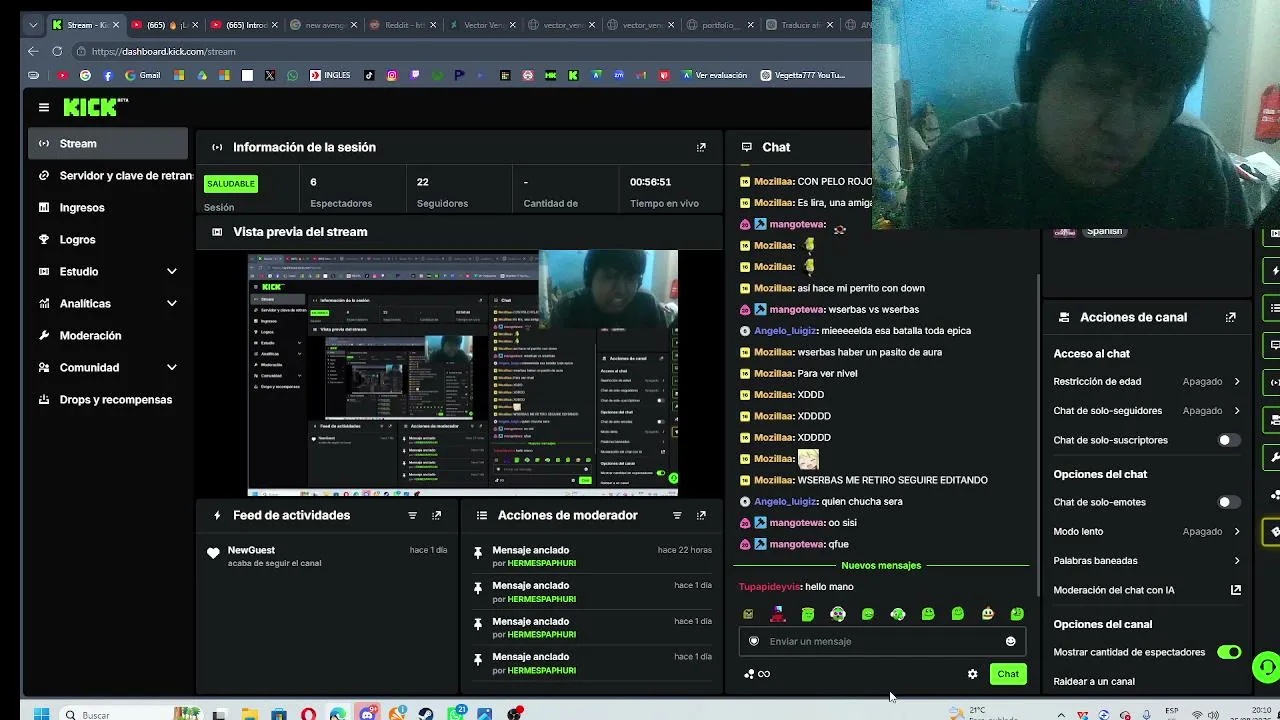Open chat settings gear
The width and height of the screenshot is (1280, 720).
pos(972,674)
